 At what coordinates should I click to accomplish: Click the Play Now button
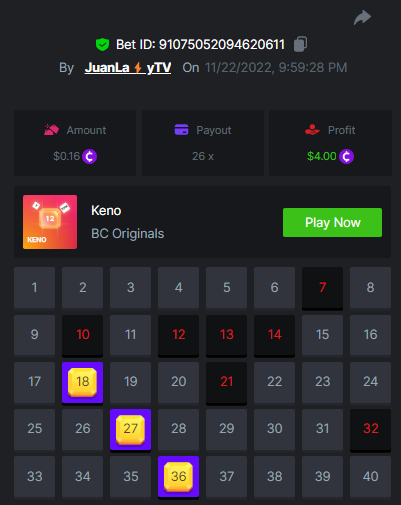[332, 223]
